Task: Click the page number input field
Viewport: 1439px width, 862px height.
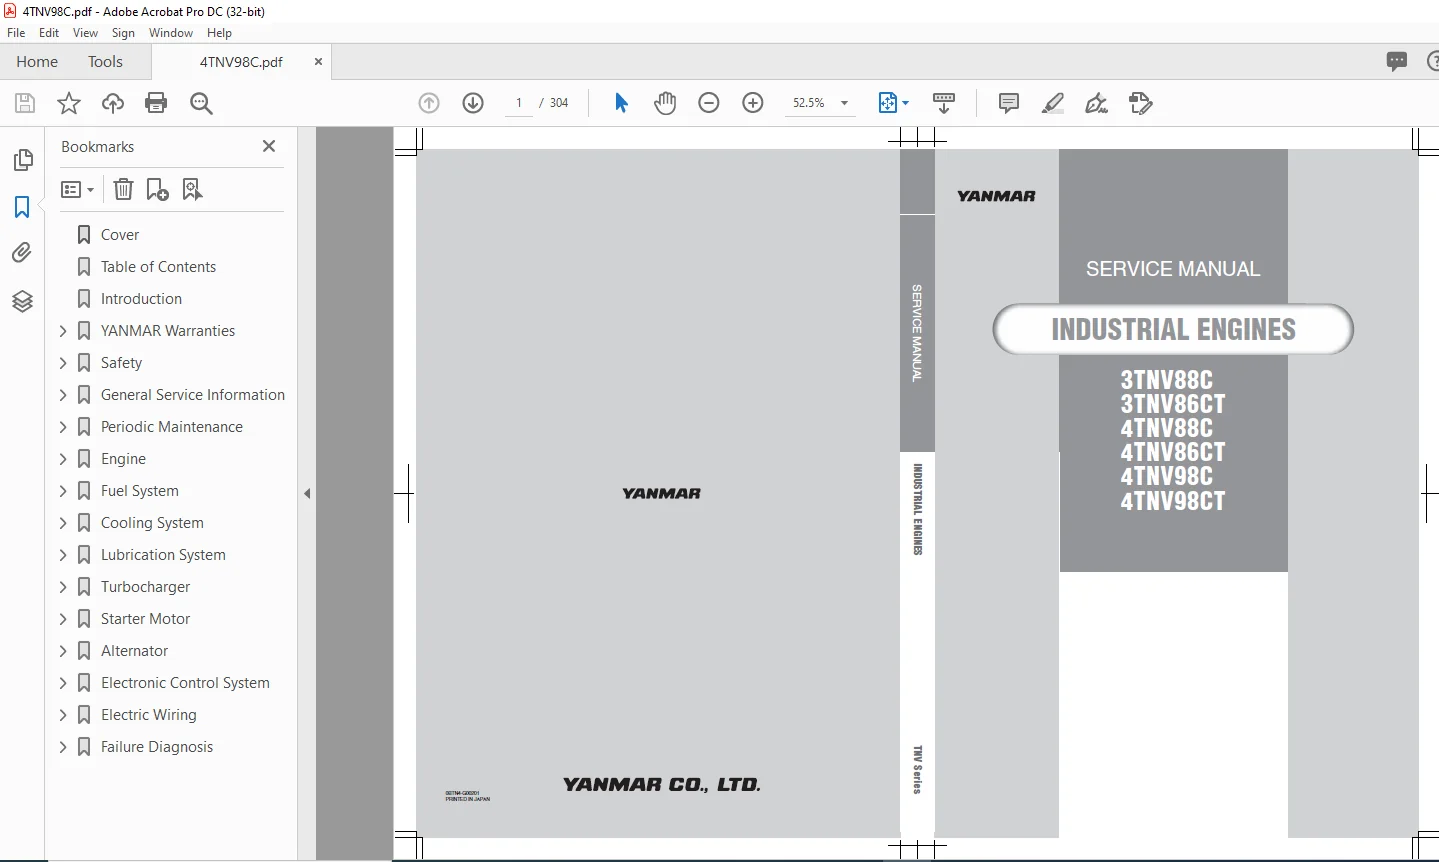Action: point(519,103)
